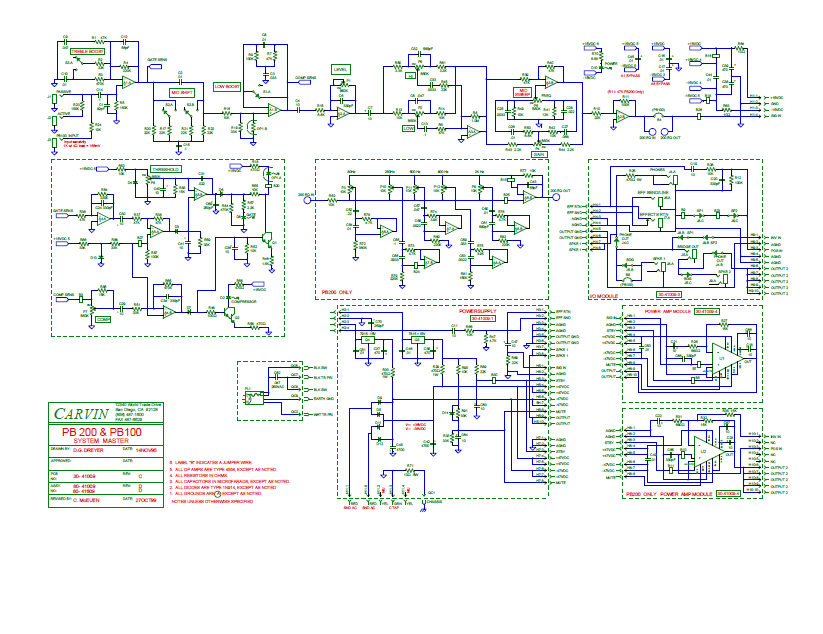Click the "BRIDGE OUT" jack label
This screenshot has width=823, height=634.
(x=688, y=247)
